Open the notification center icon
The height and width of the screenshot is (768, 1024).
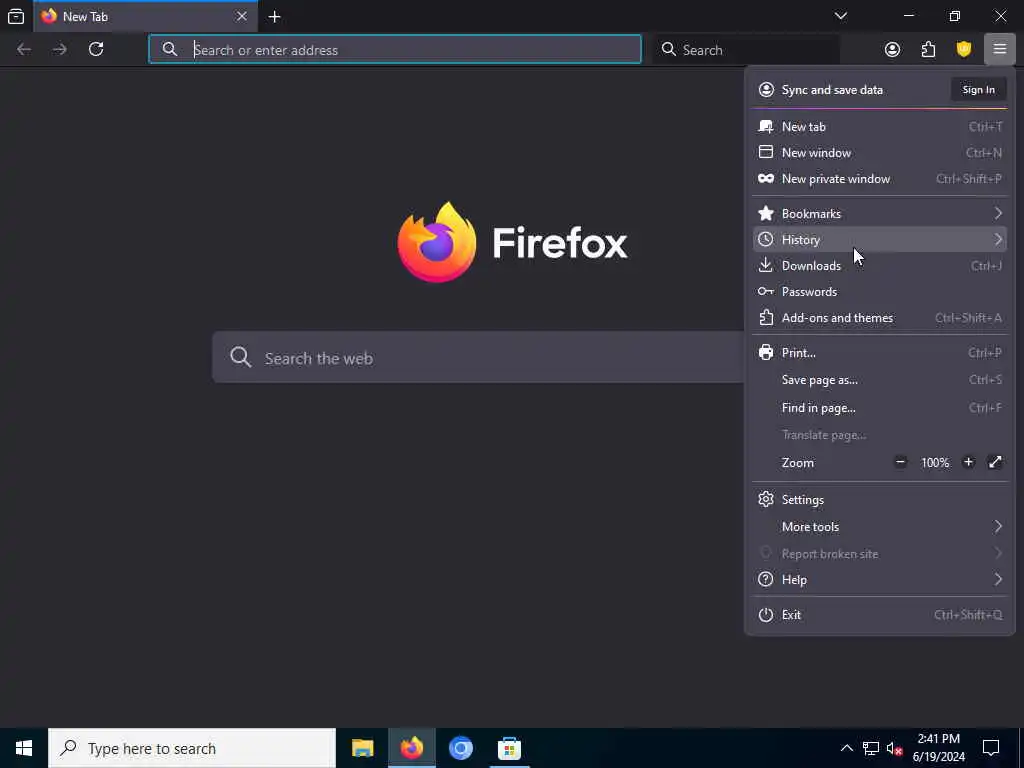(x=991, y=748)
